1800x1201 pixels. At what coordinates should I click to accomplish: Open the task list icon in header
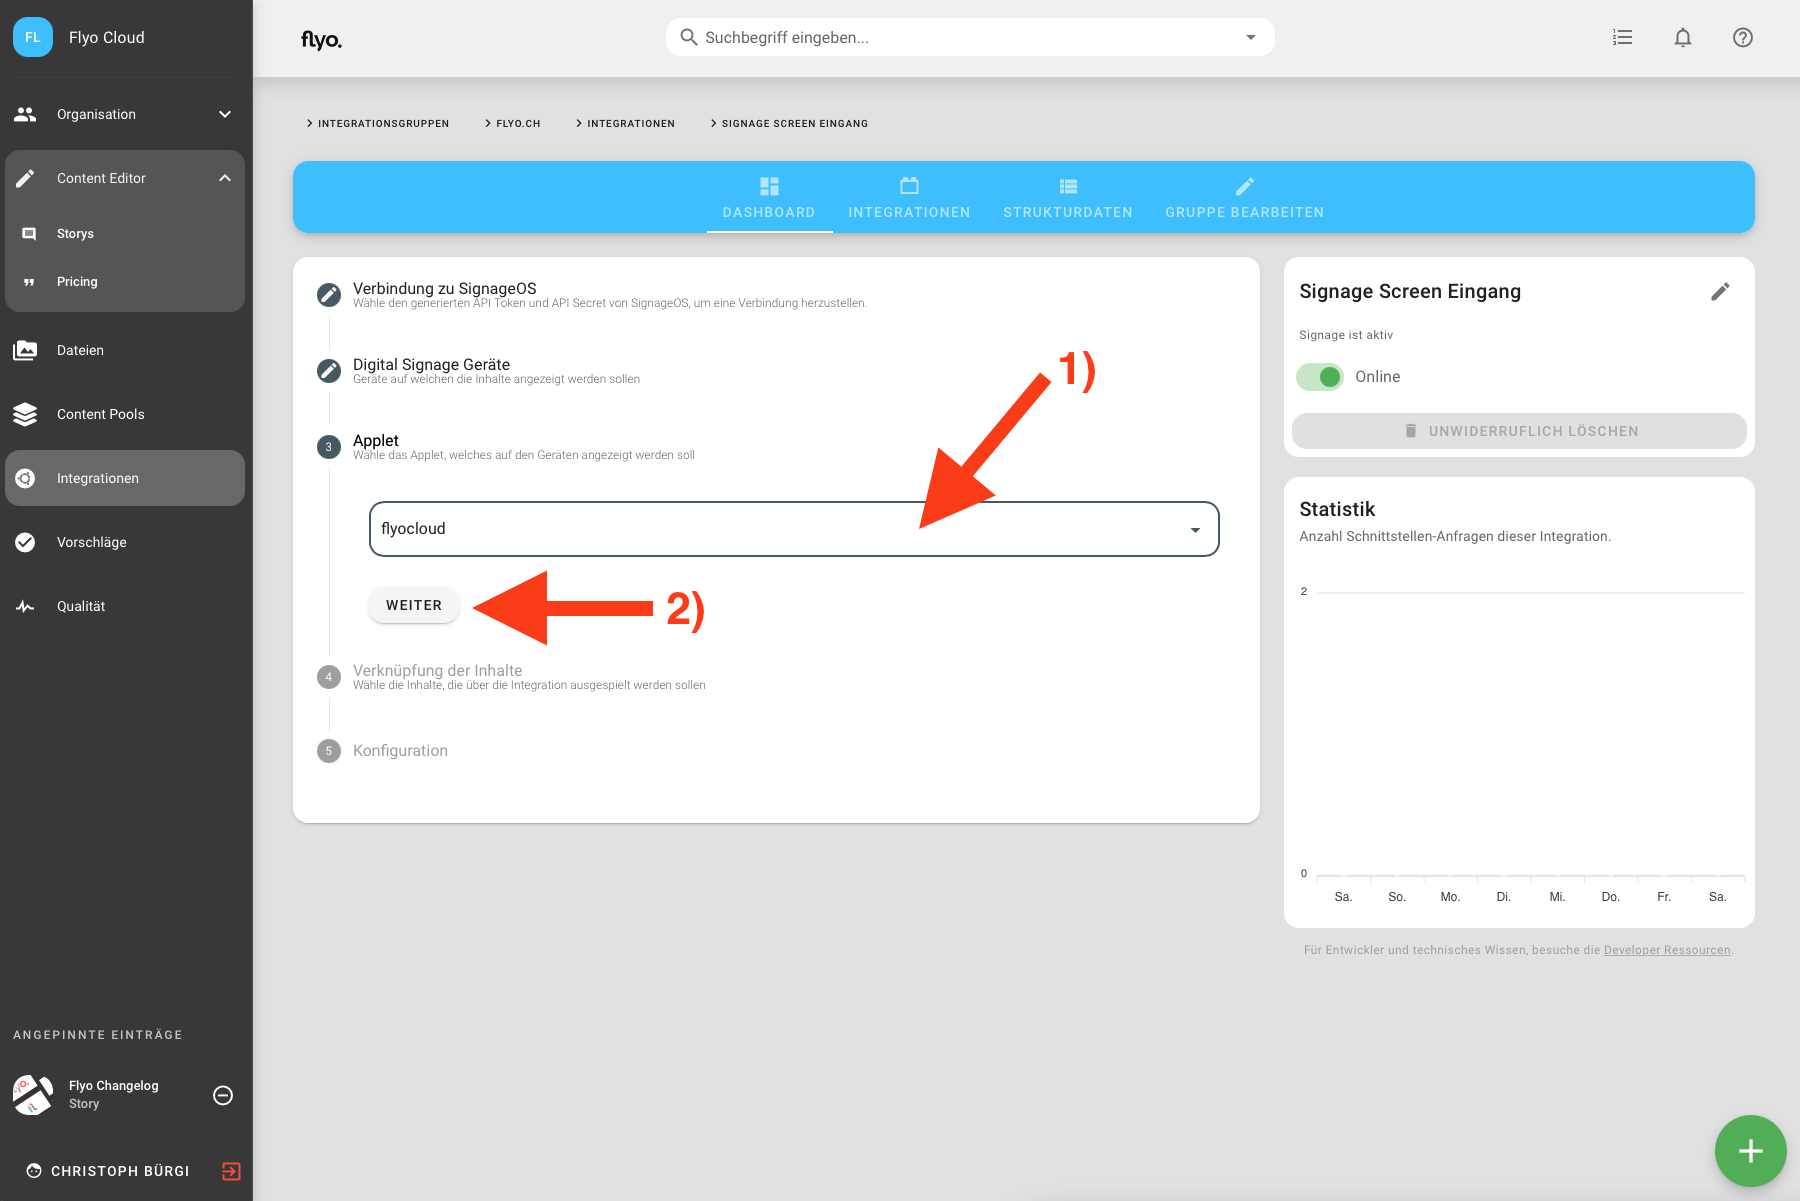tap(1623, 37)
